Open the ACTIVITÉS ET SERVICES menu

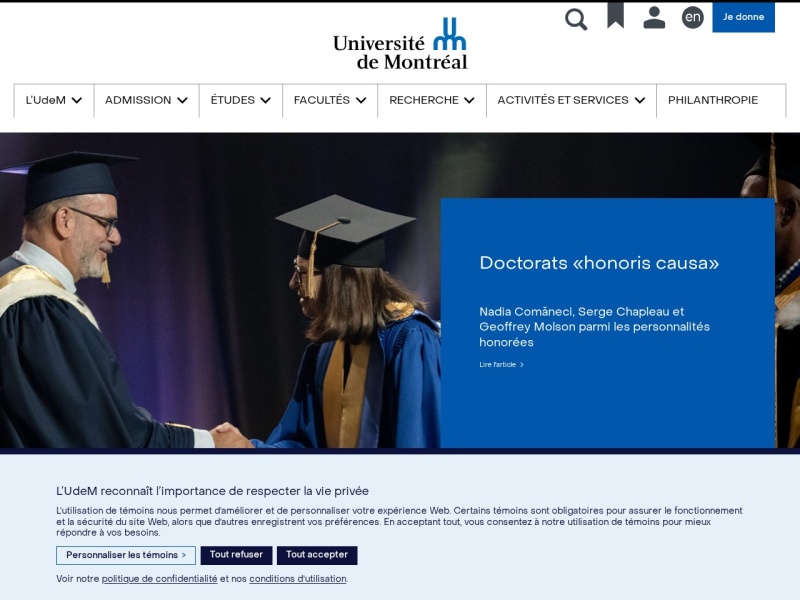coord(571,101)
